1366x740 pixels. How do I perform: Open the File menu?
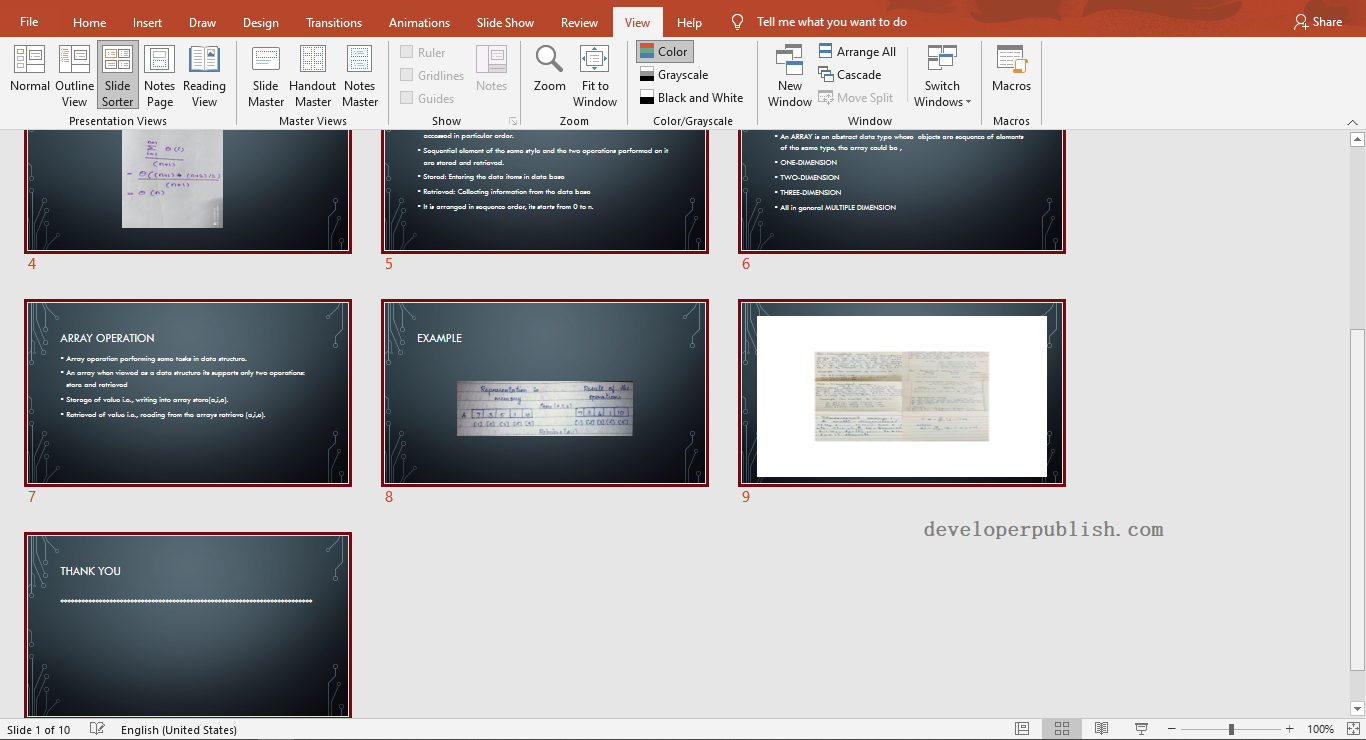[29, 22]
